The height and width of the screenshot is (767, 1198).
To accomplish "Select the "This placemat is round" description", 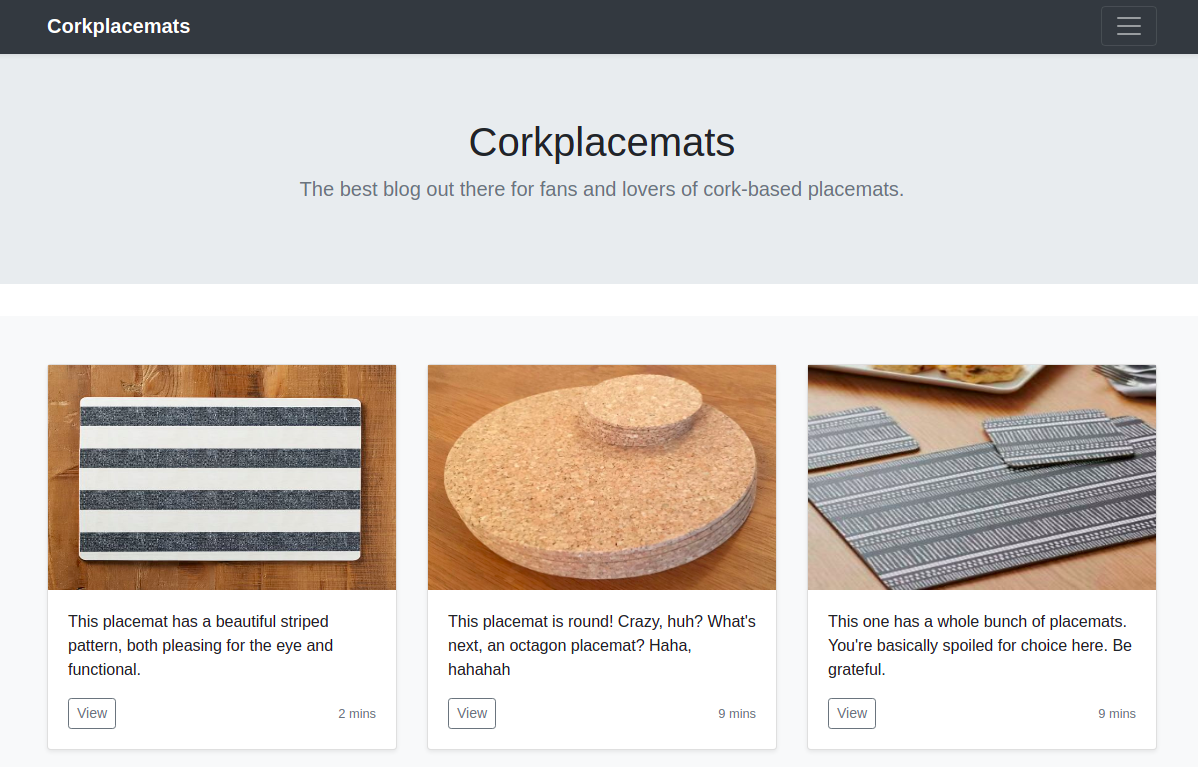I will [x=600, y=645].
